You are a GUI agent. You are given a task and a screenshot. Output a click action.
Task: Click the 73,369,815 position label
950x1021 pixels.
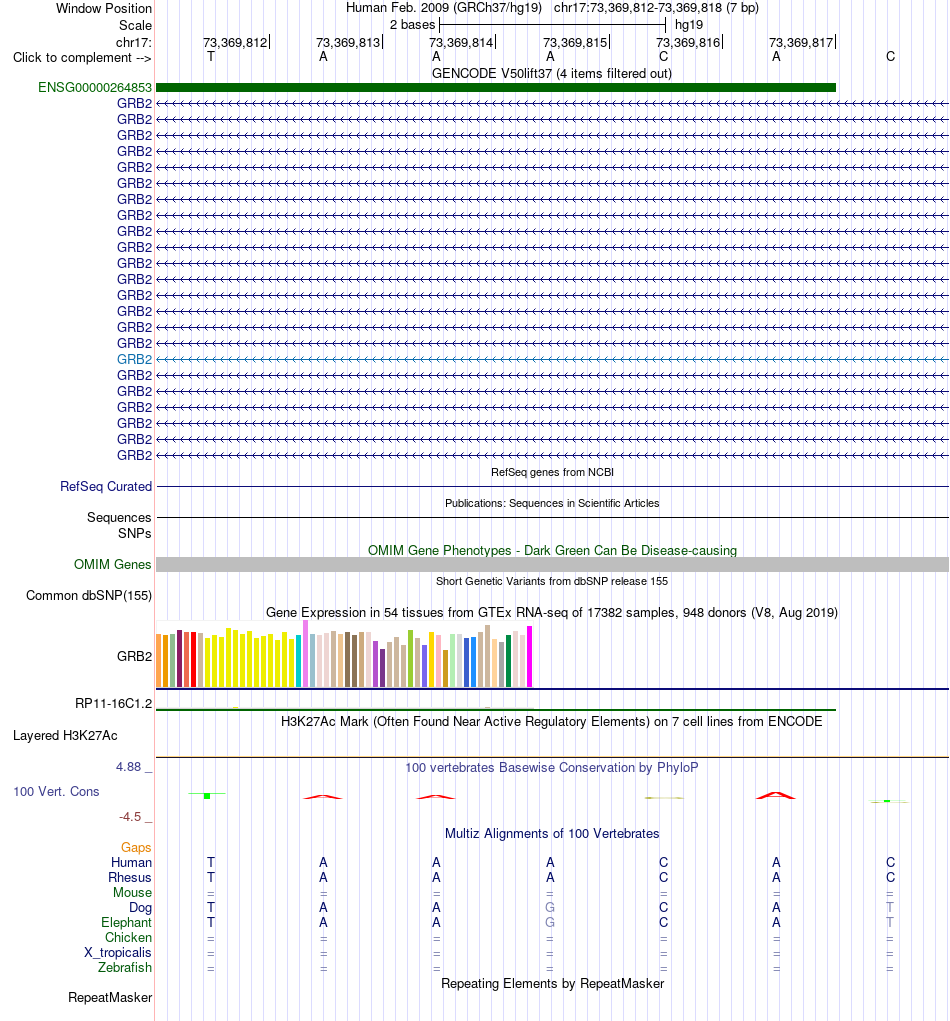575,42
